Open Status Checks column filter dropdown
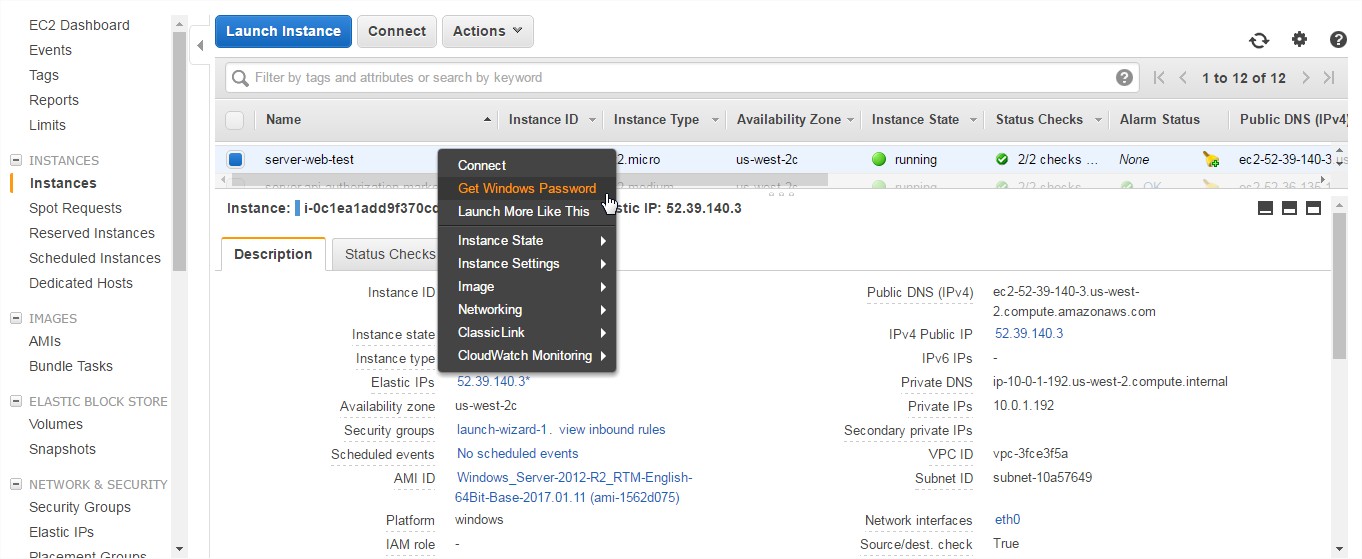Screen dimensions: 1362x559 click(1096, 120)
